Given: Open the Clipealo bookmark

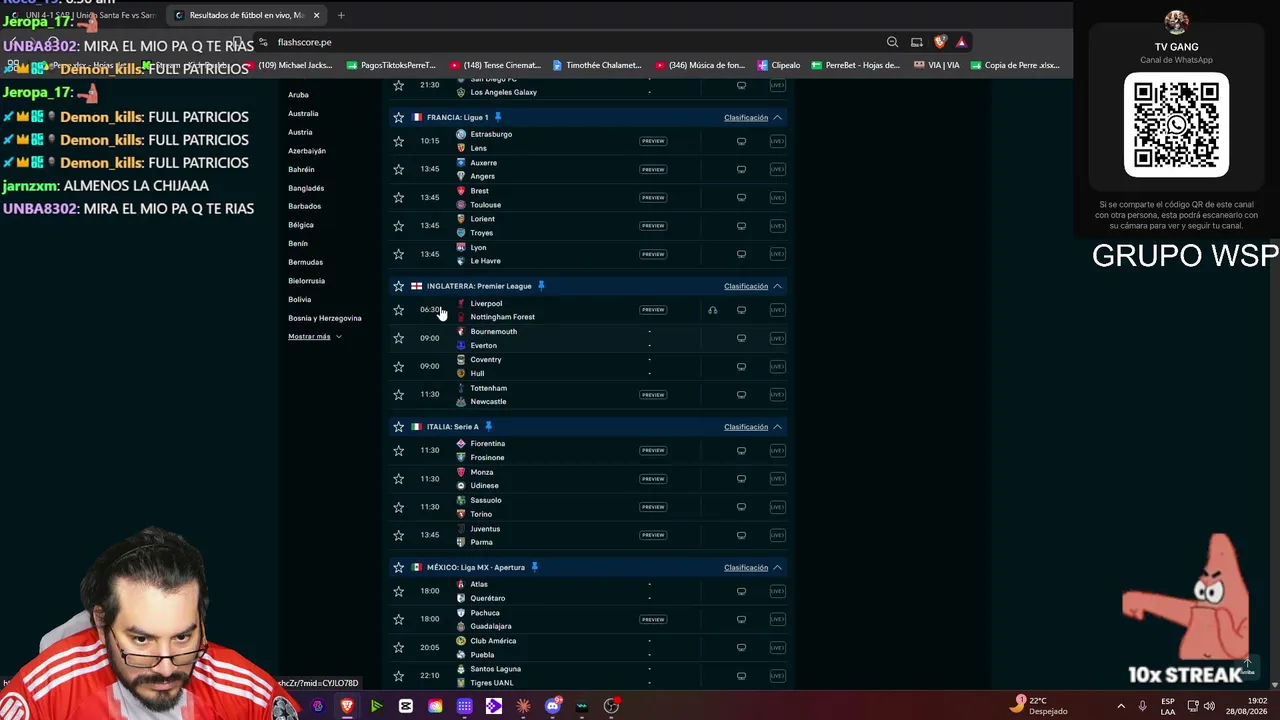Looking at the screenshot, I should click(779, 65).
